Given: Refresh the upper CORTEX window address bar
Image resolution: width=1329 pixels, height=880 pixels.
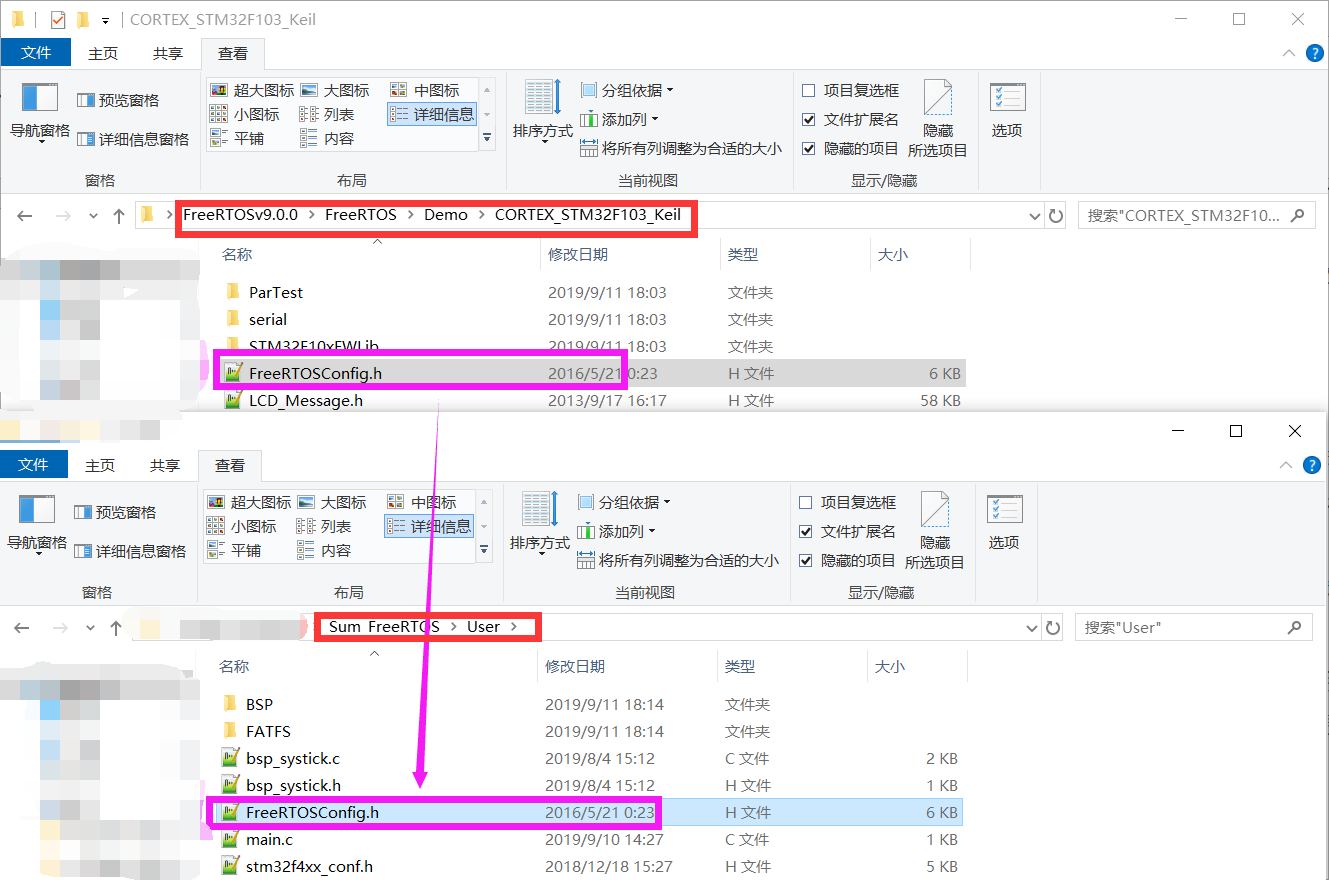Looking at the screenshot, I should [1056, 215].
